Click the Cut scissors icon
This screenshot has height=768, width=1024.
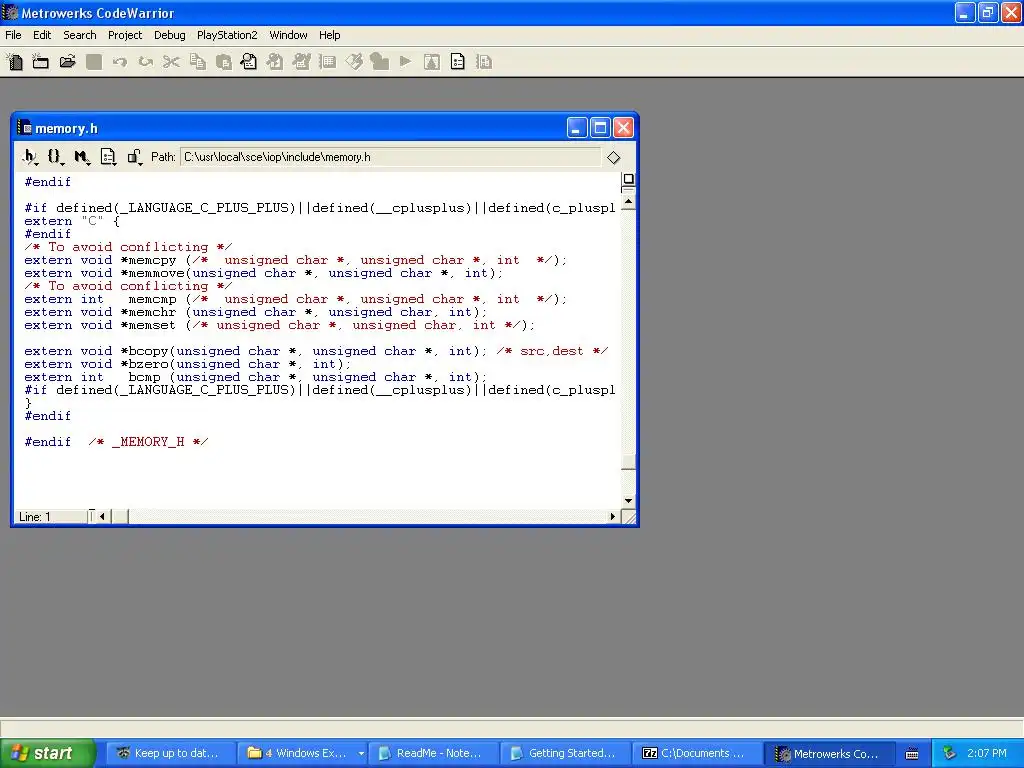pos(171,62)
